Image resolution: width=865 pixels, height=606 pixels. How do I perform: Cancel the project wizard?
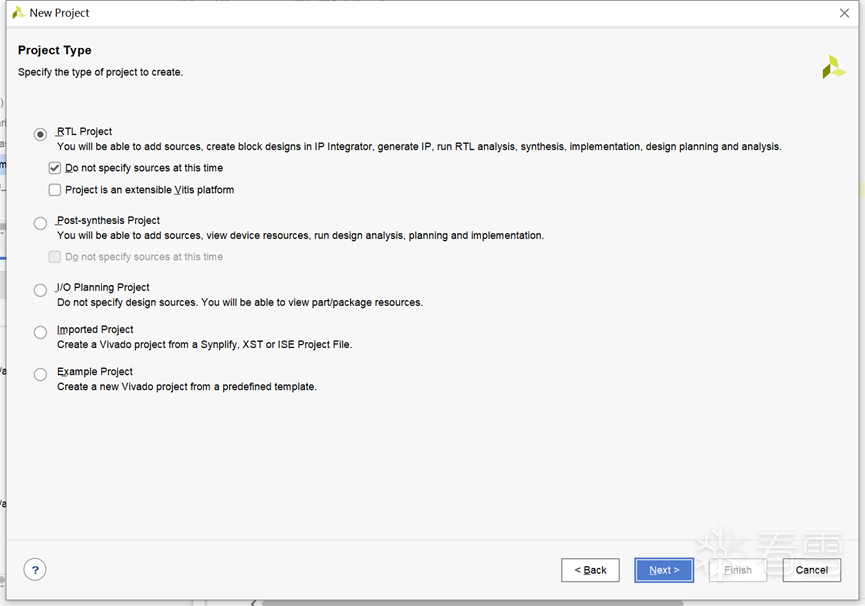coord(811,570)
